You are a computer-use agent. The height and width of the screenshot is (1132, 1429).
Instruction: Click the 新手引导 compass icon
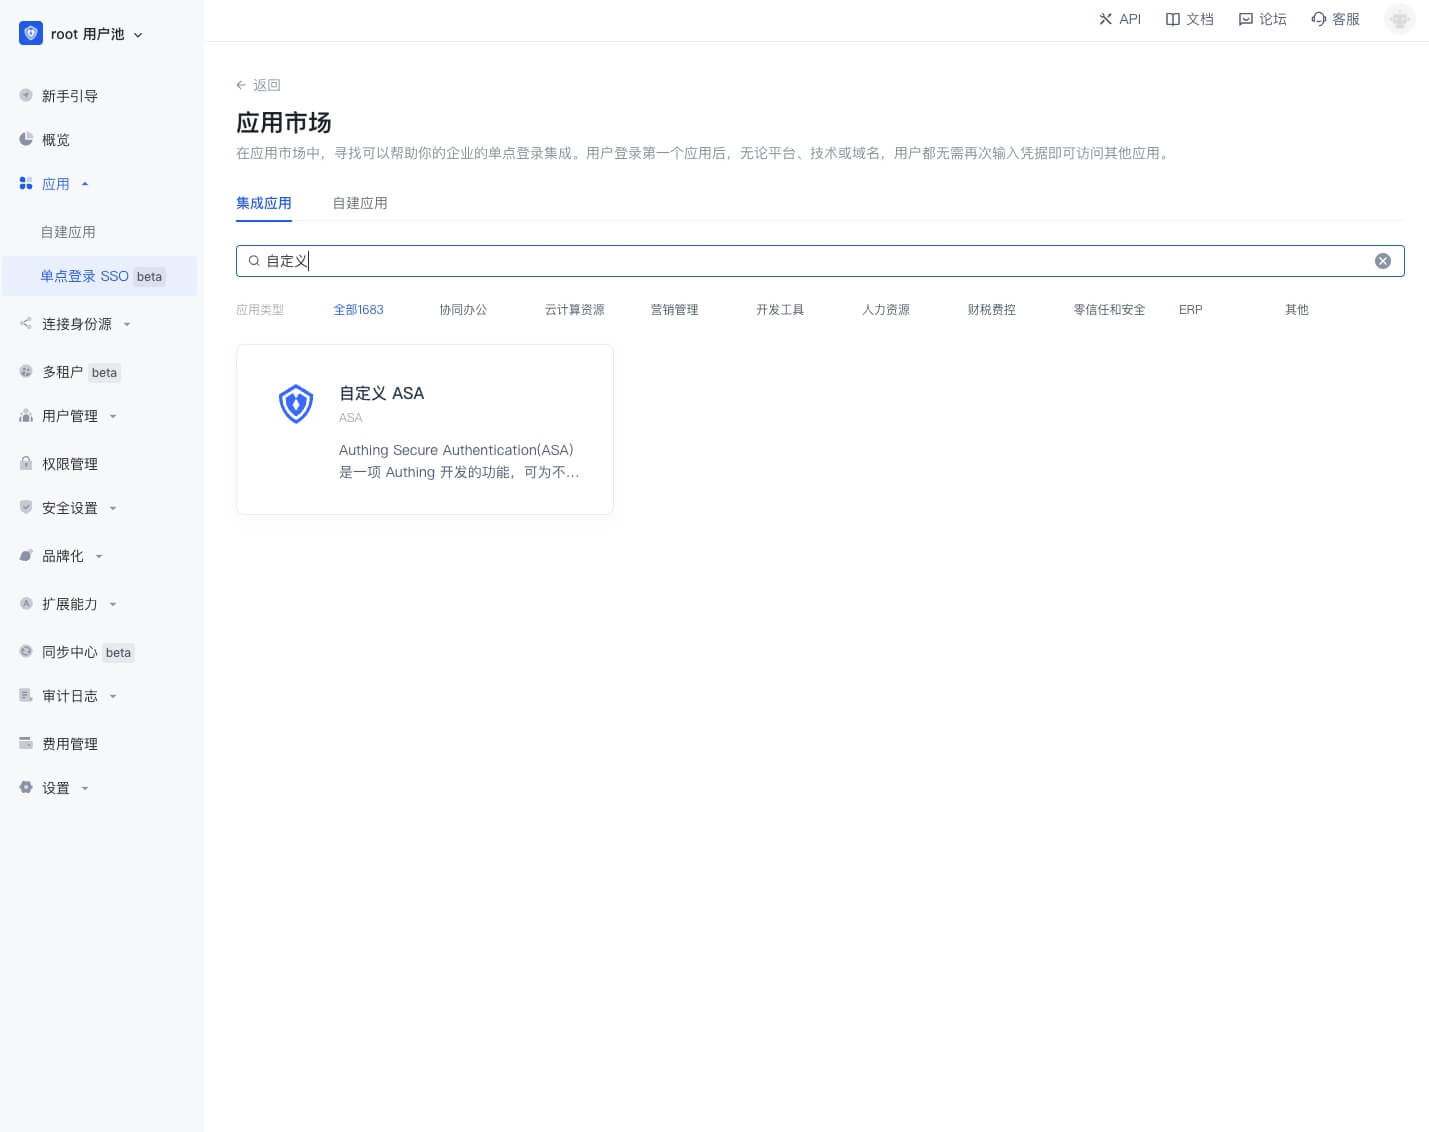[x=26, y=96]
